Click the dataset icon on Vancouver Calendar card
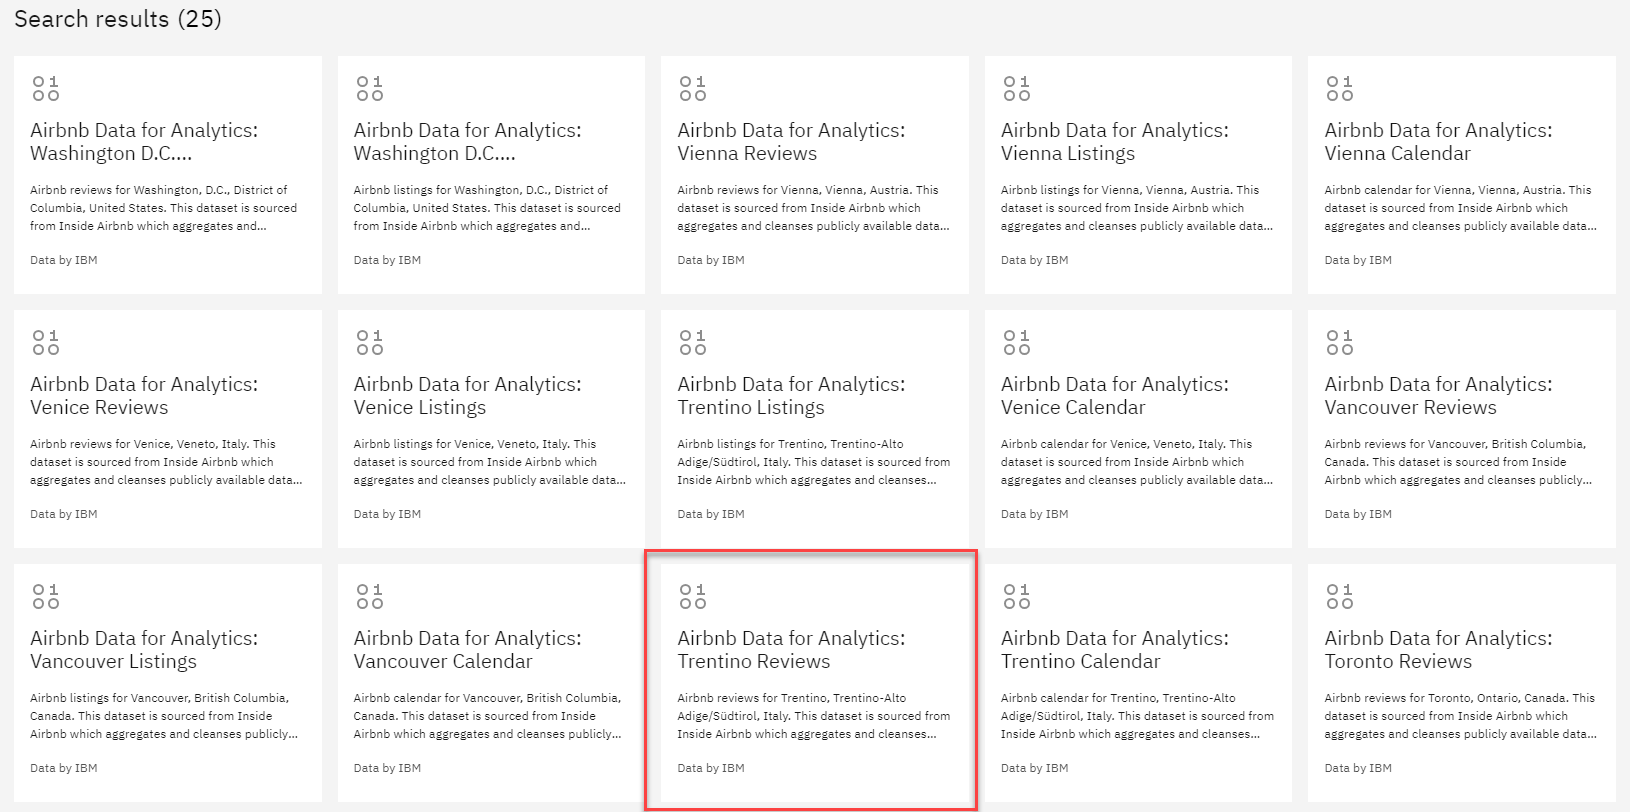 [369, 597]
